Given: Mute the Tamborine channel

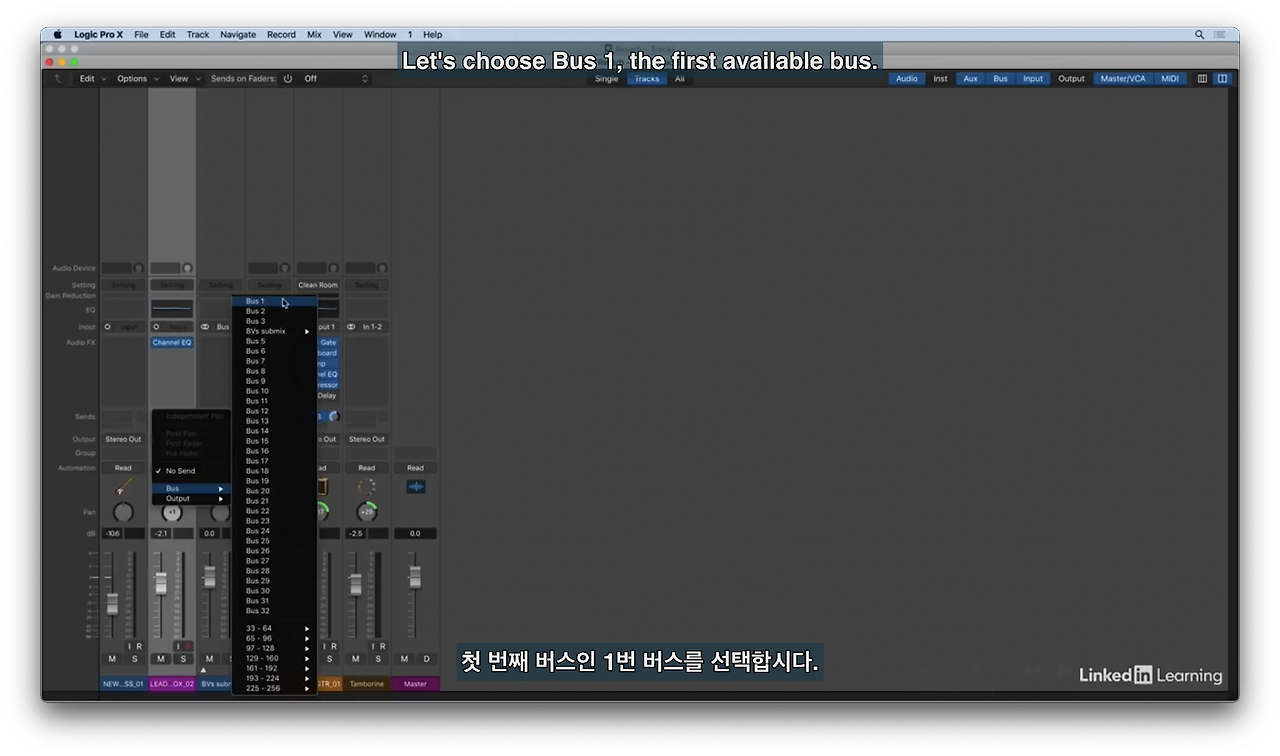Looking at the screenshot, I should click(x=356, y=659).
